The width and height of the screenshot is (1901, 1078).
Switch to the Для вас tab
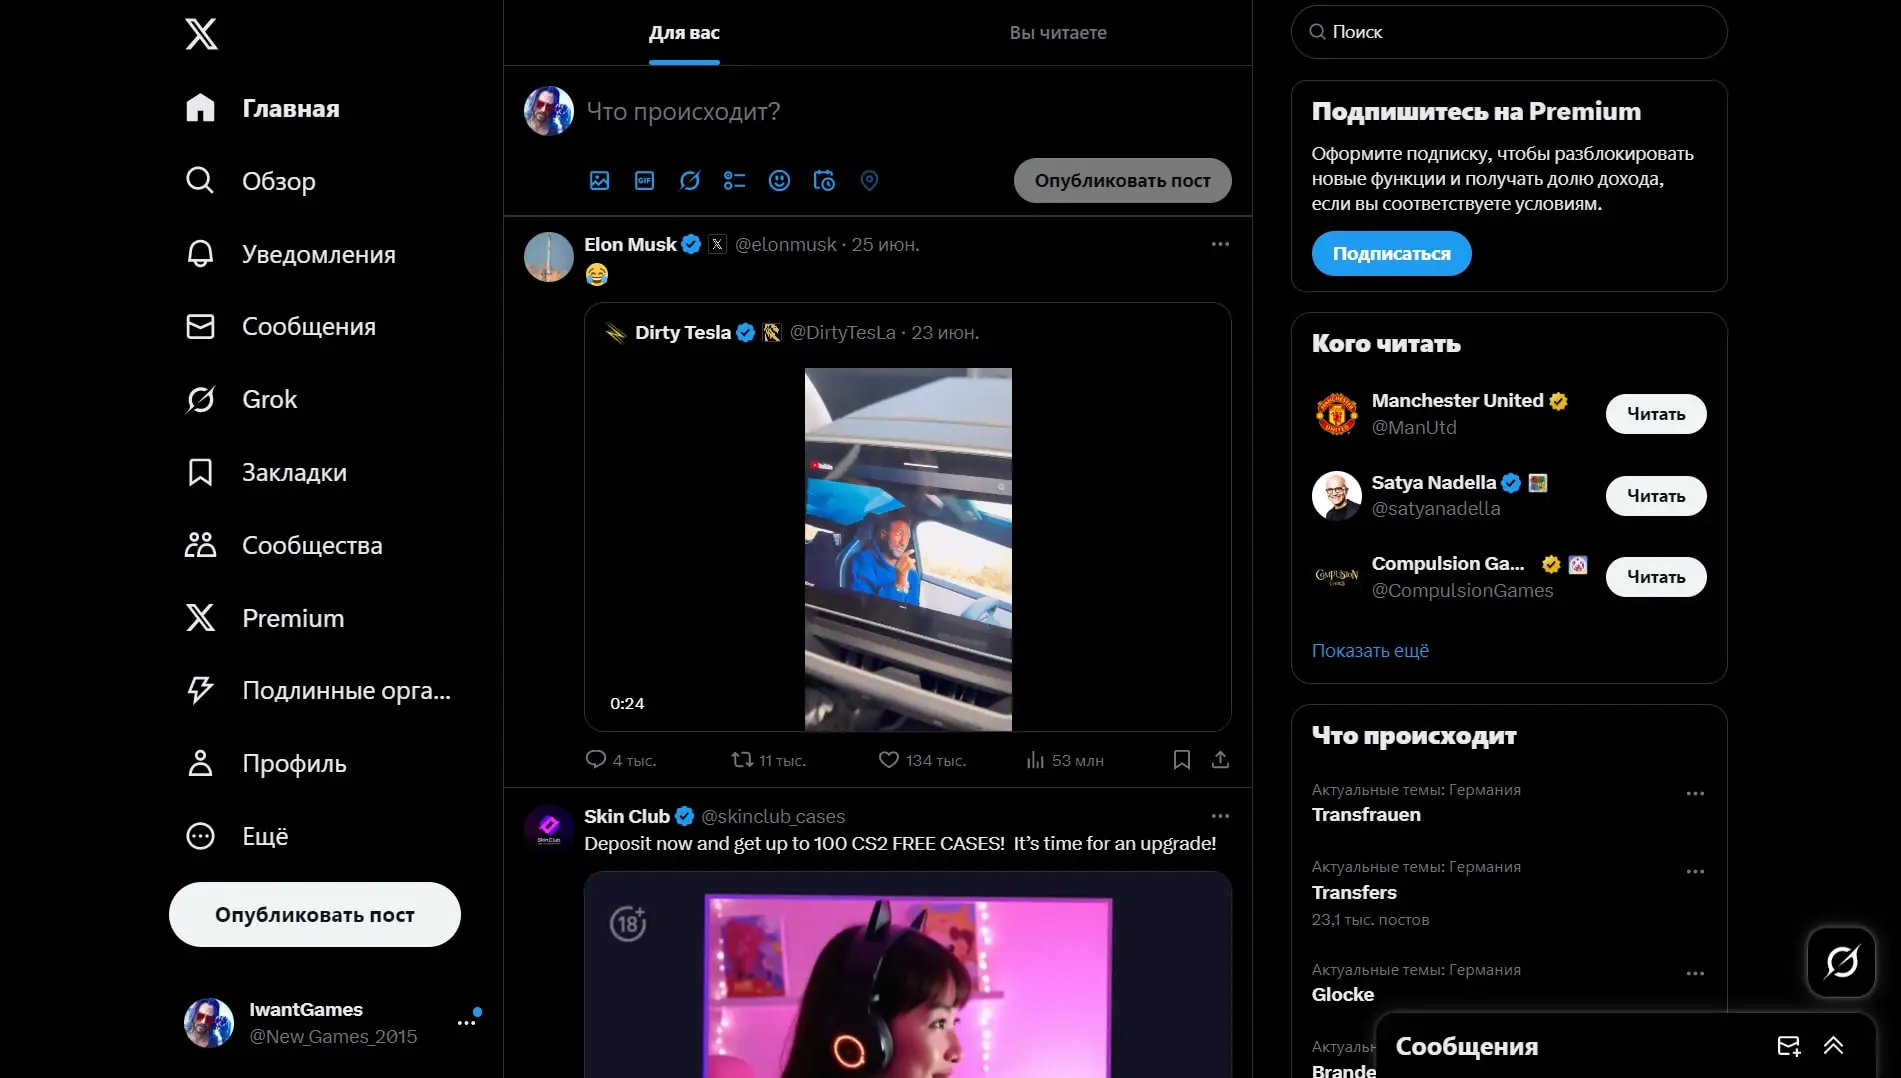tap(684, 33)
